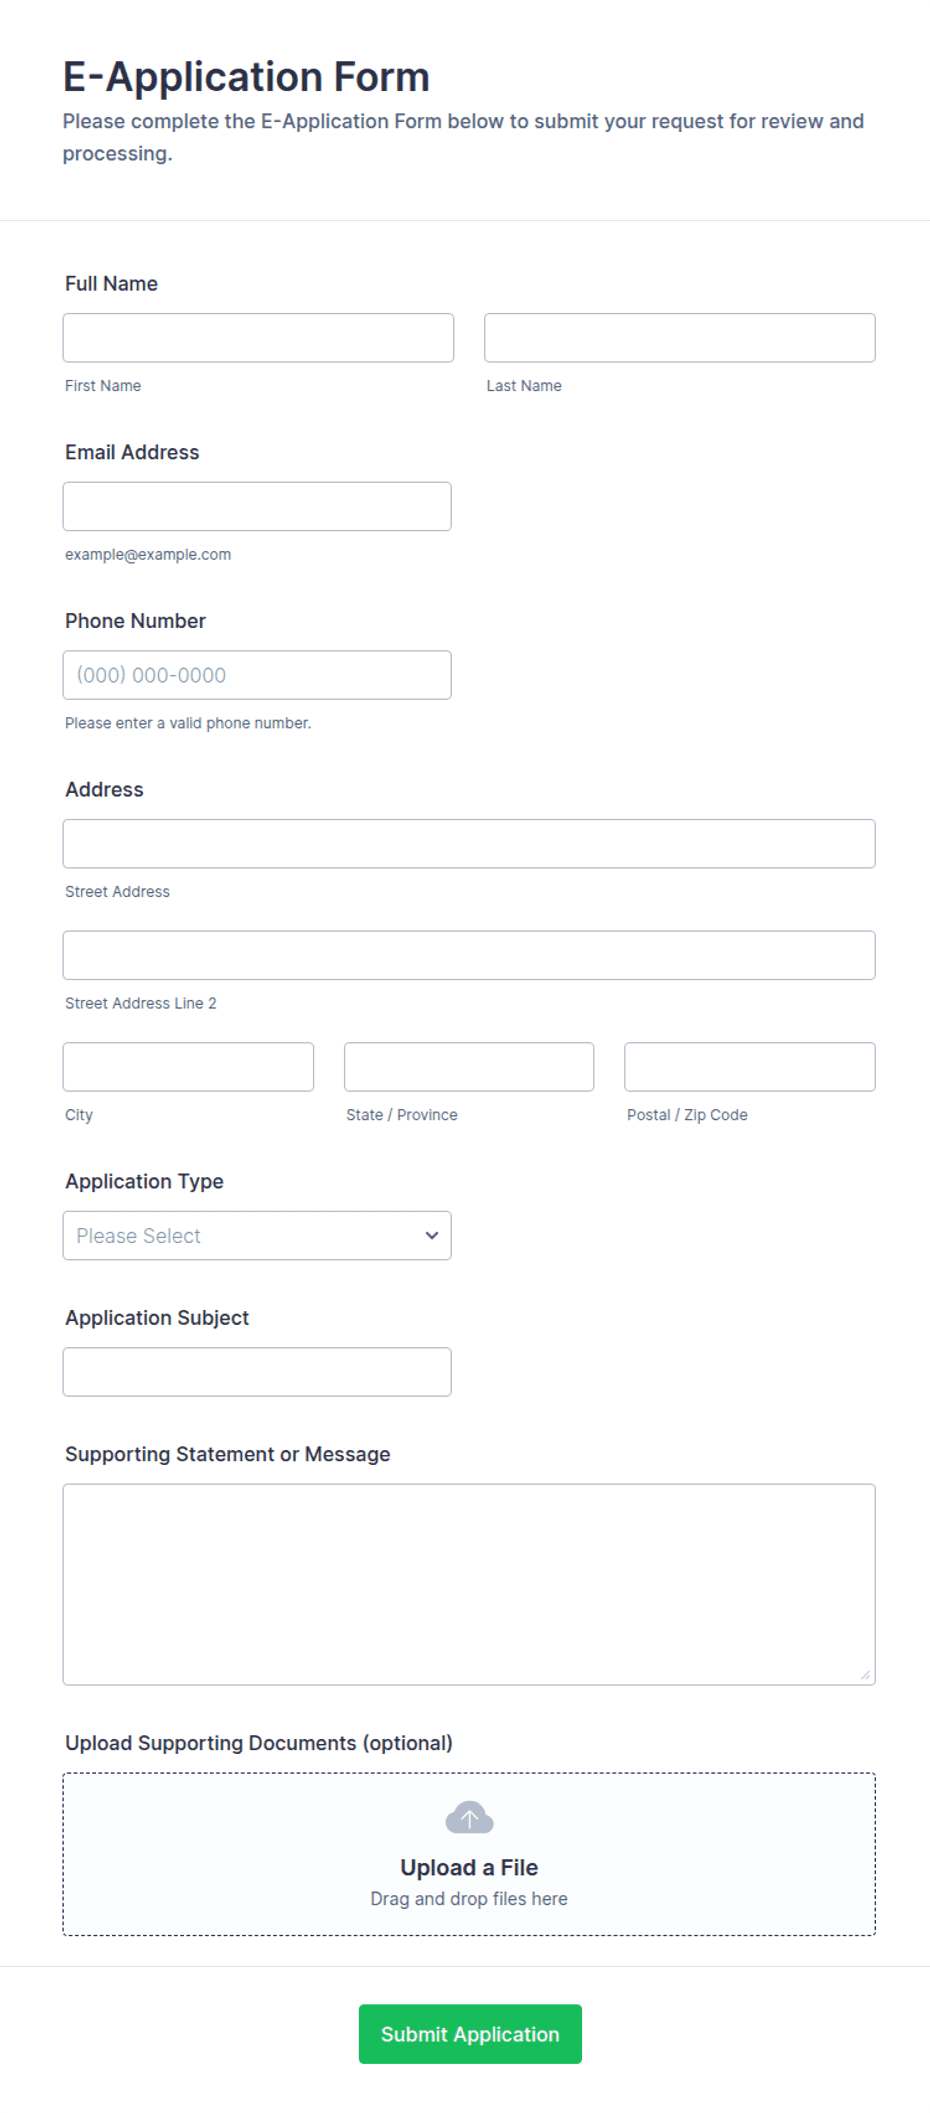Screen dimensions: 930x2113
Task: Select the Email Address input box
Action: pyautogui.click(x=257, y=506)
